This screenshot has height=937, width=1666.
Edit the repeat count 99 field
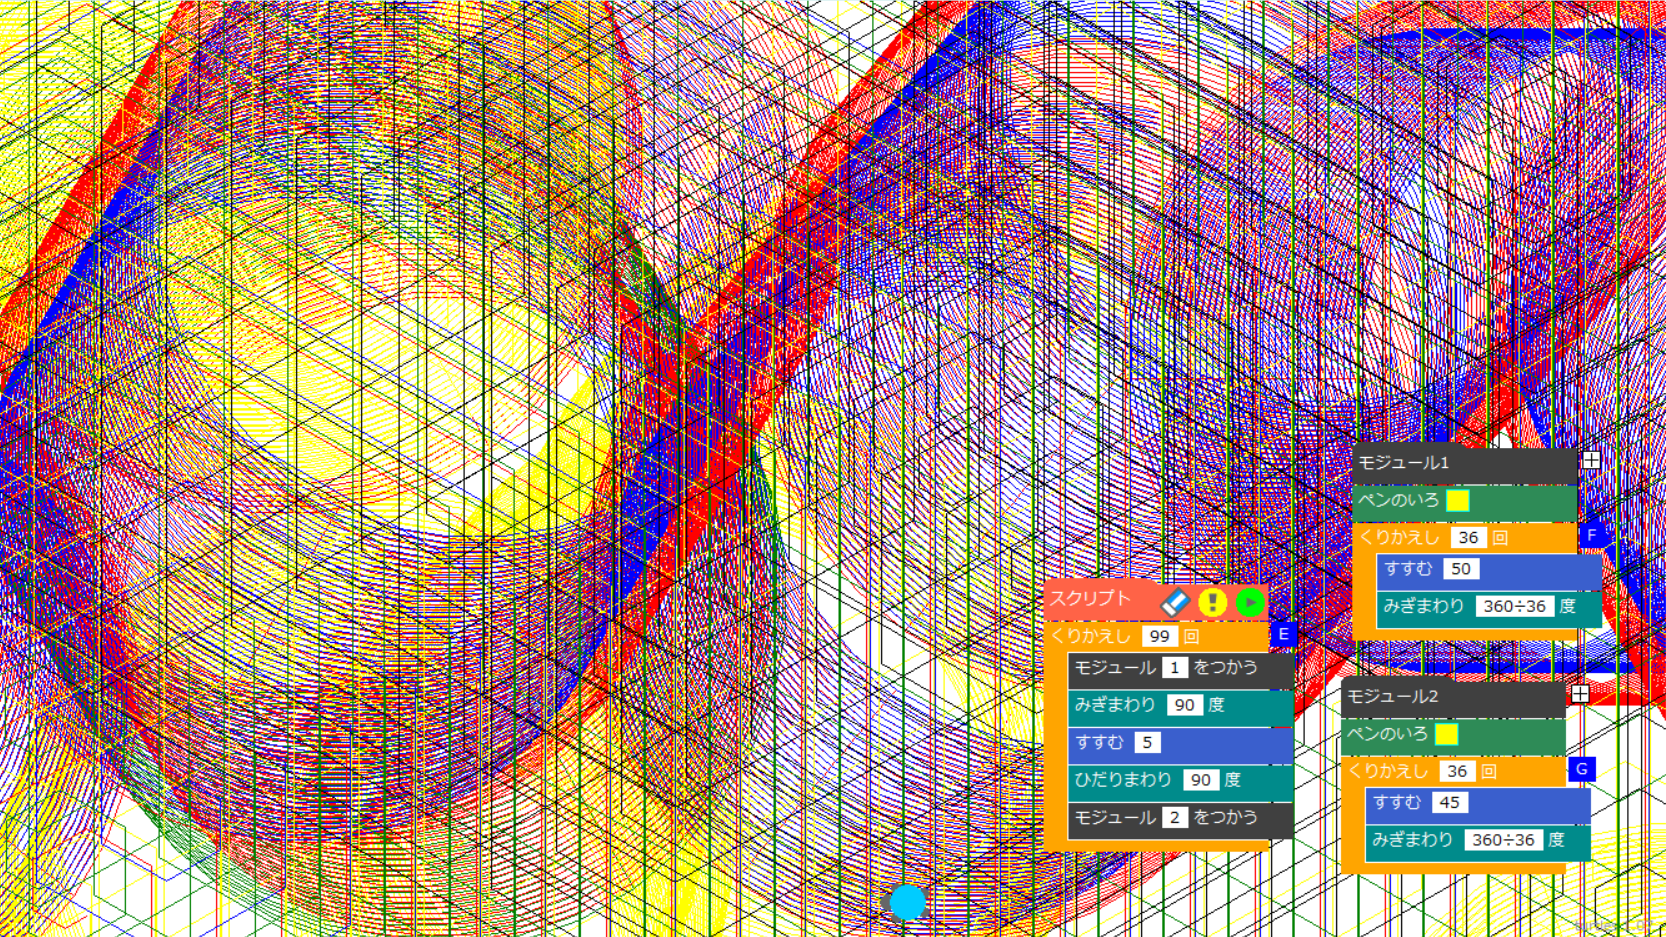[1159, 636]
